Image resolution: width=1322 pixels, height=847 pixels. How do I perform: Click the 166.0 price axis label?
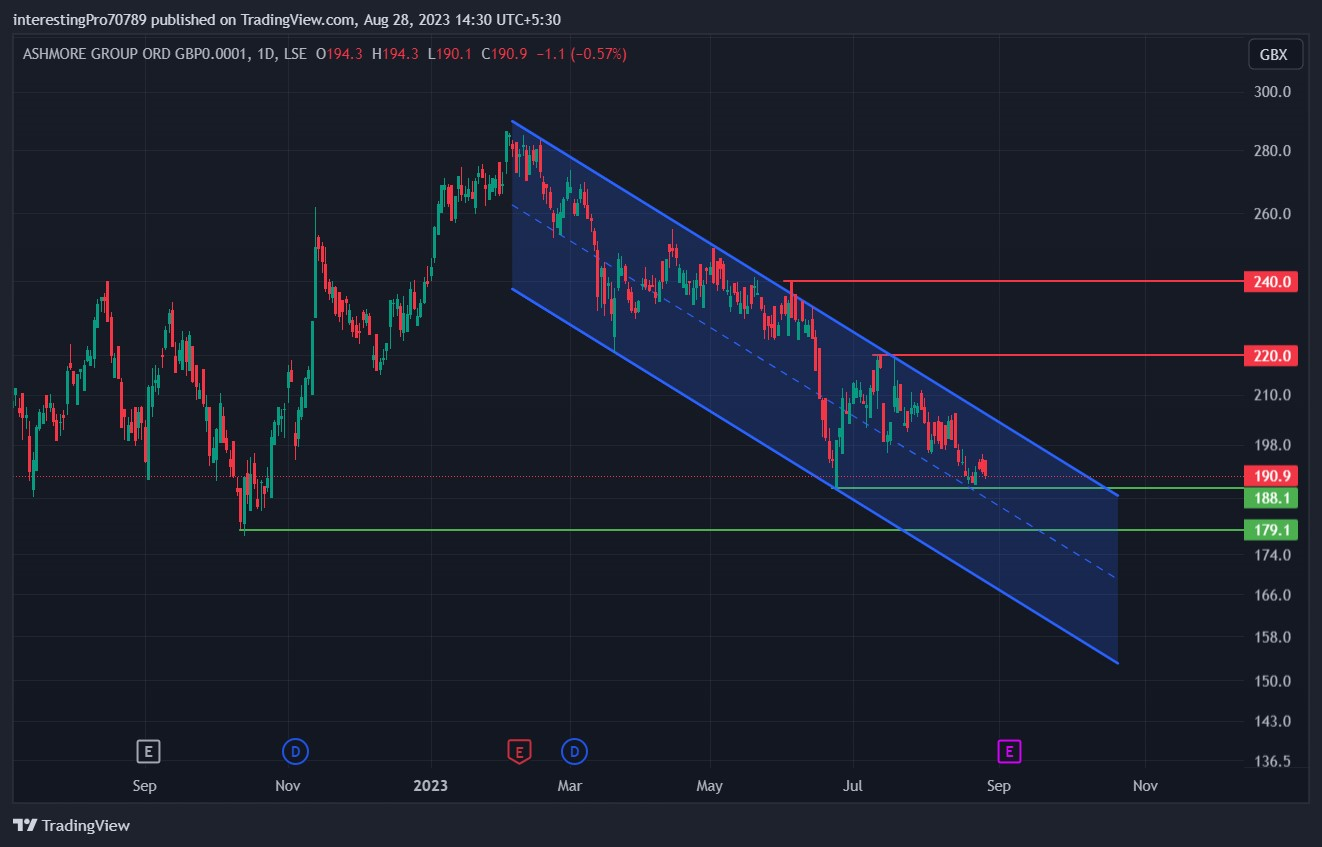tap(1273, 595)
